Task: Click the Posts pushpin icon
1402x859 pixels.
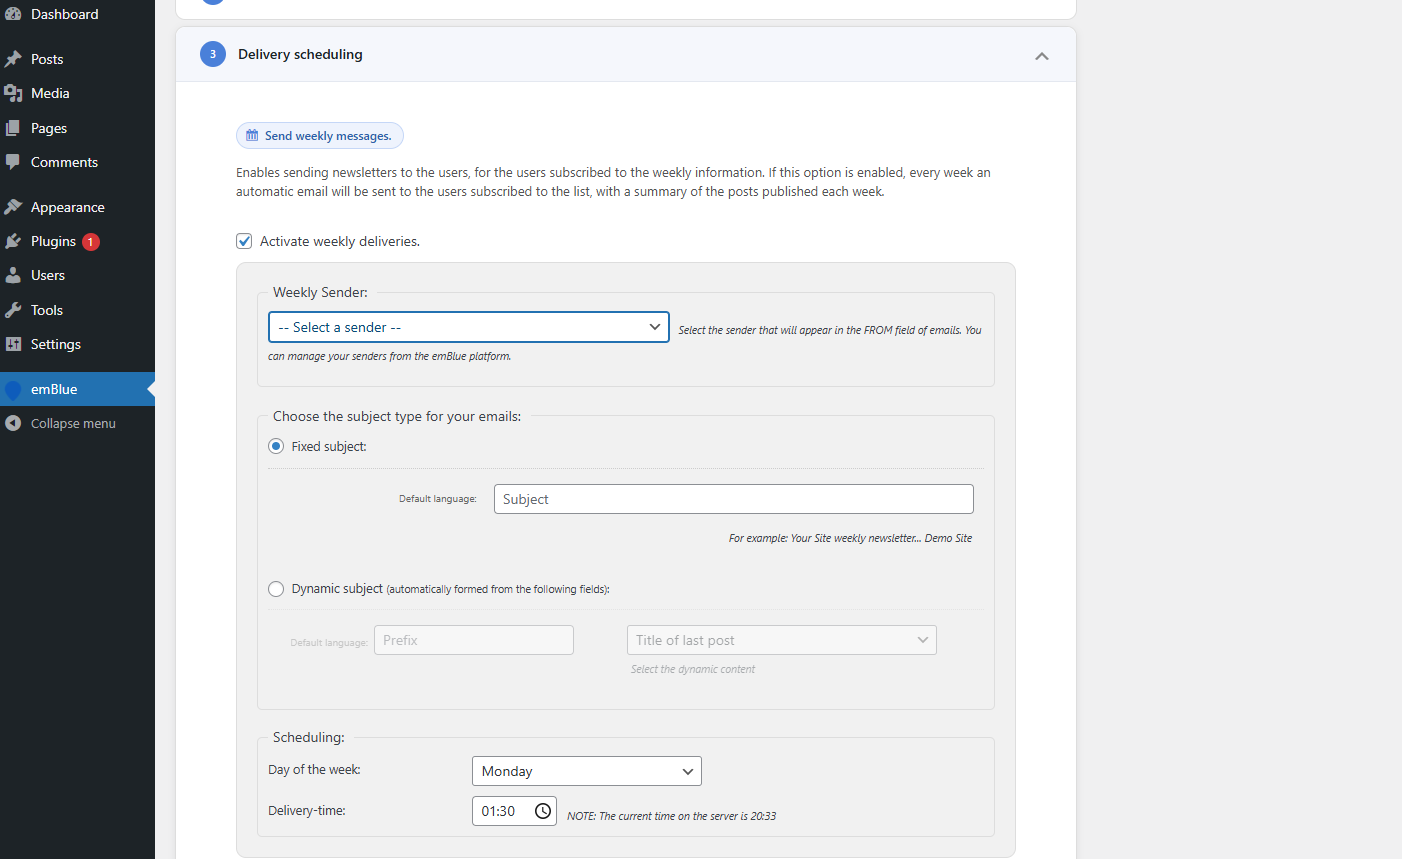Action: pyautogui.click(x=13, y=59)
